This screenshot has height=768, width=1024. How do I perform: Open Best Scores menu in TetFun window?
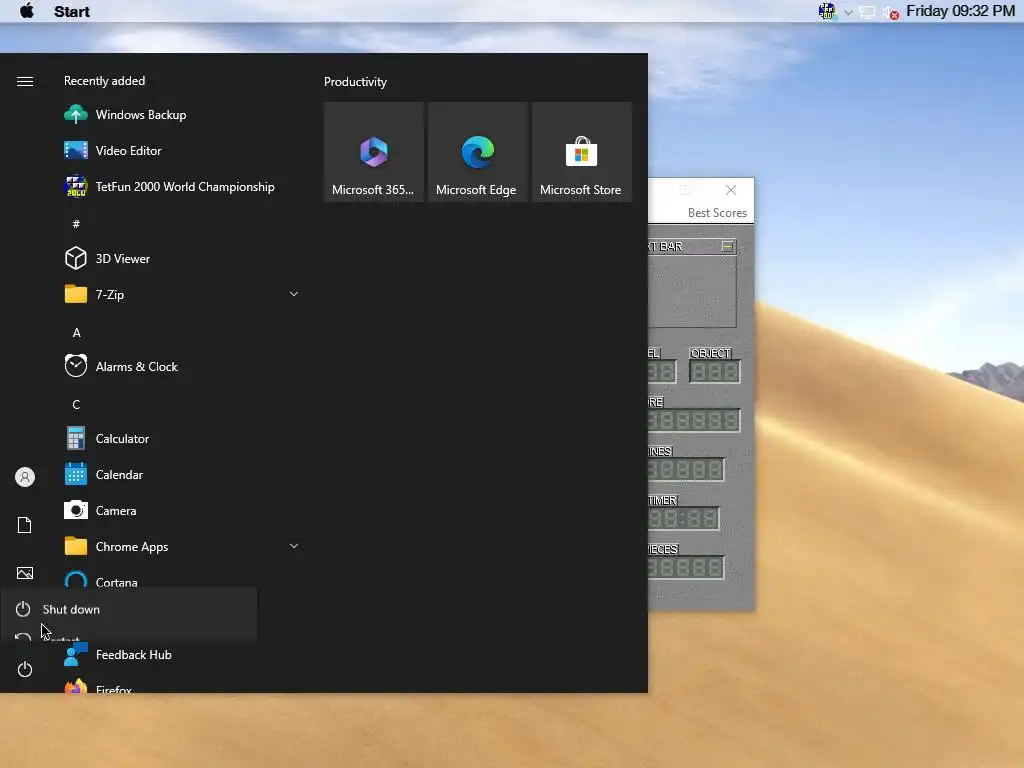pos(717,213)
